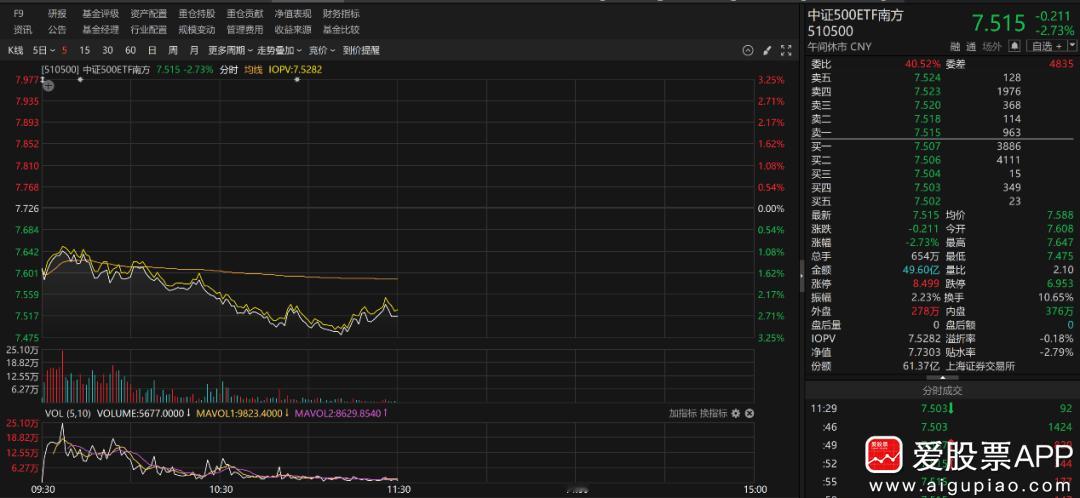The width and height of the screenshot is (1080, 498).
Task: Open the drawing brush tool
Action: 767,50
